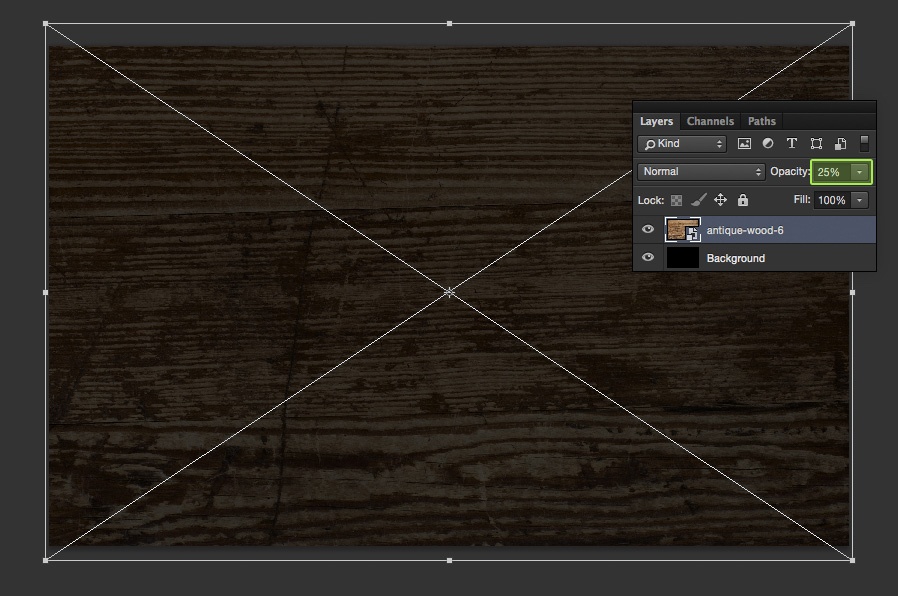Click the pixel layer filter icon
Image resolution: width=898 pixels, height=596 pixels.
pyautogui.click(x=744, y=144)
